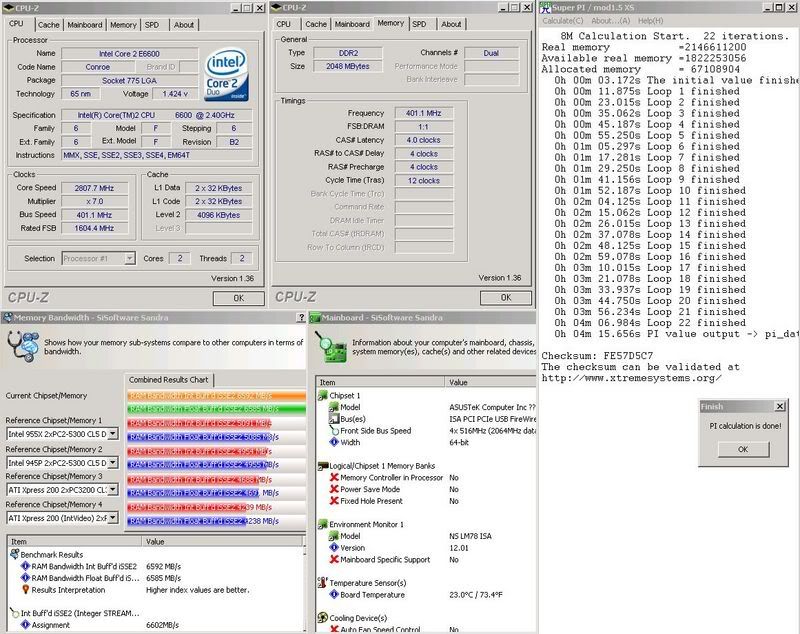Click the Mainboard magnifier icon in Sandra
Viewport: 800px width, 634px height.
(x=331, y=347)
